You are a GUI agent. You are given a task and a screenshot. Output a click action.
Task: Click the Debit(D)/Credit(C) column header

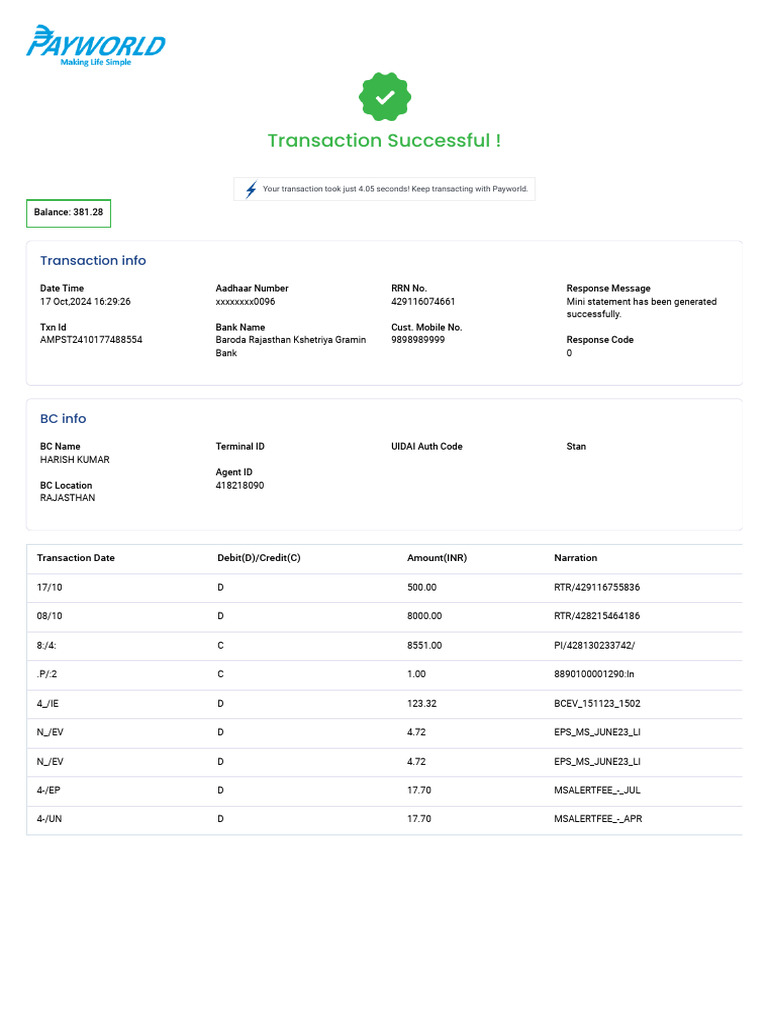[x=259, y=558]
